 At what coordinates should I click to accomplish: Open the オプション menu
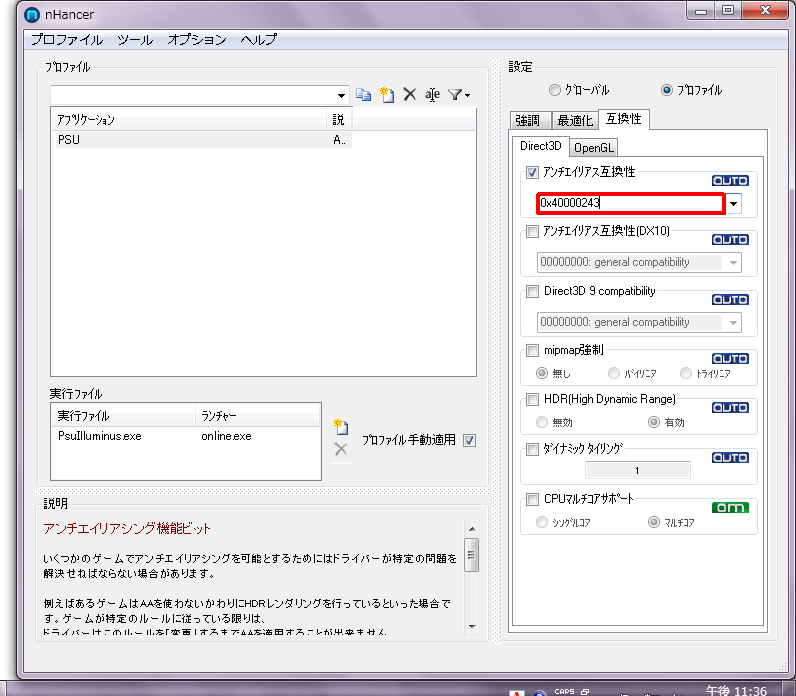[x=197, y=40]
